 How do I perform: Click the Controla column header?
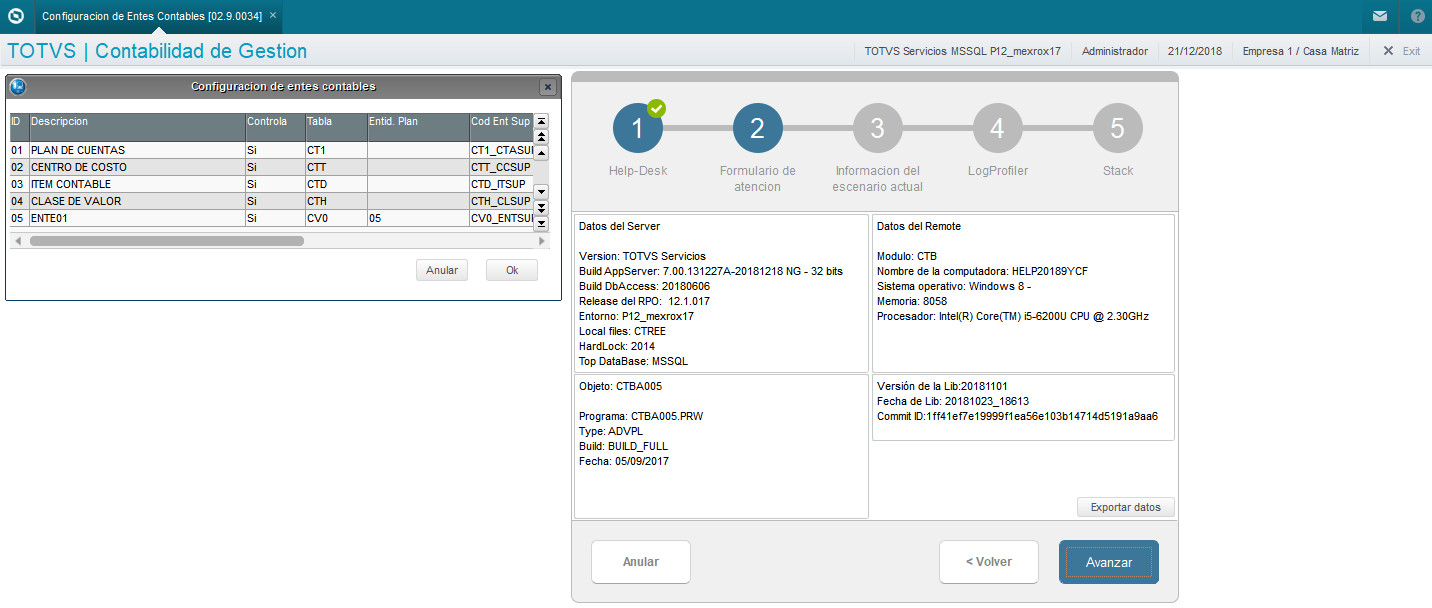pyautogui.click(x=275, y=127)
